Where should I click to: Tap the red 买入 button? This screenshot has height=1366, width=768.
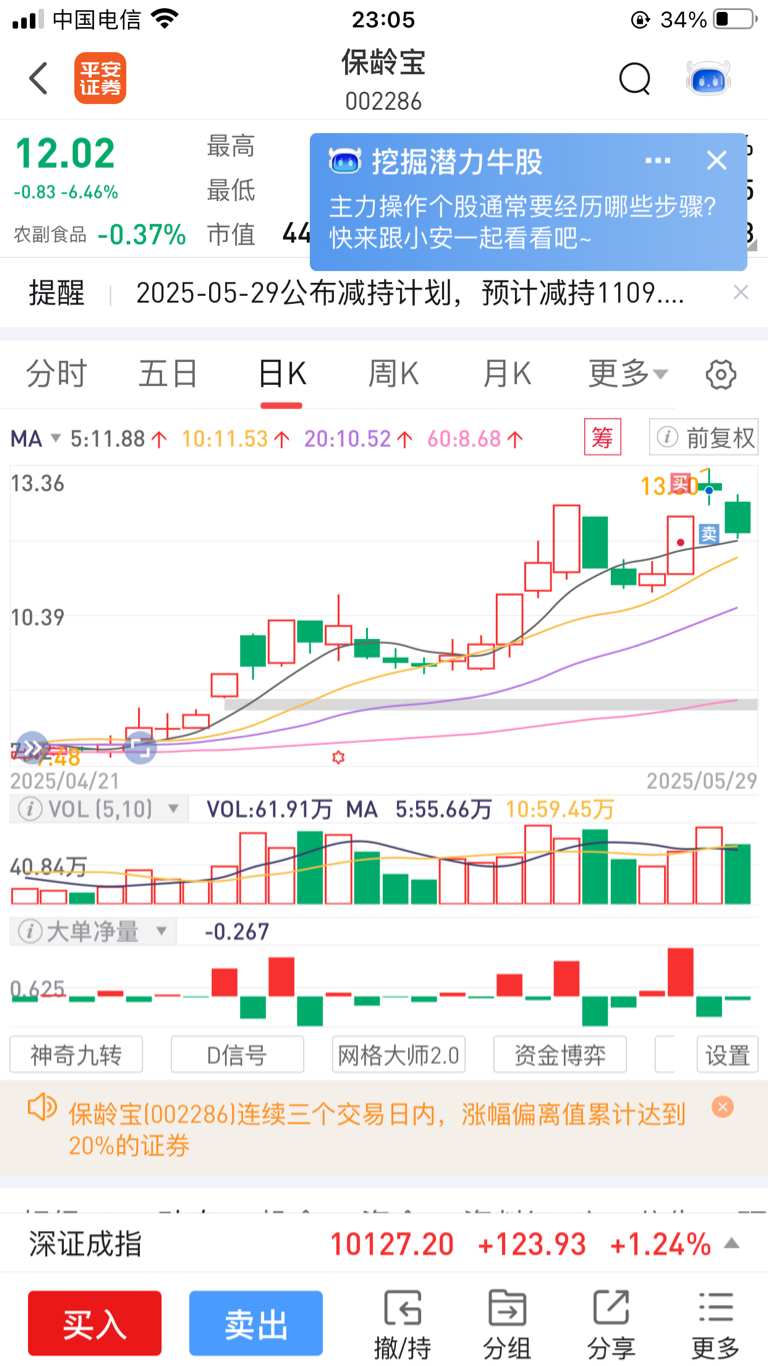coord(95,1324)
